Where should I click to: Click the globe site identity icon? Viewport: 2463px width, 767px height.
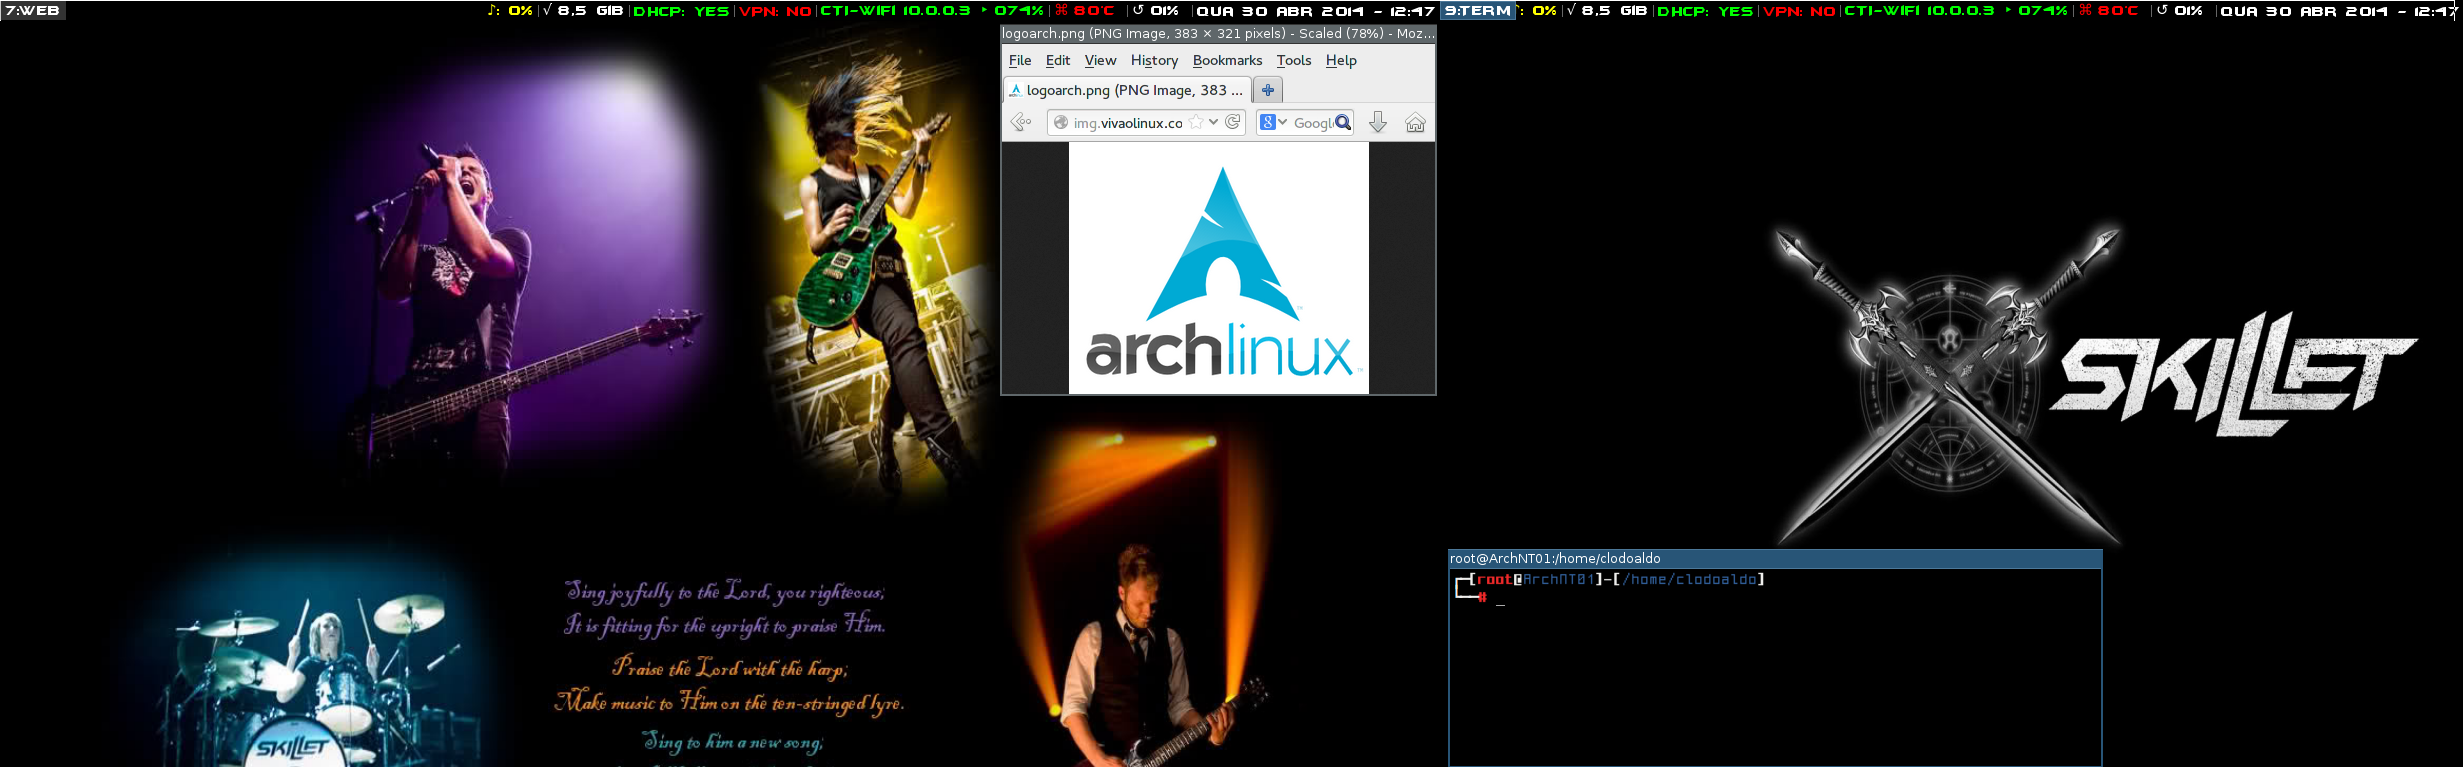[1061, 122]
